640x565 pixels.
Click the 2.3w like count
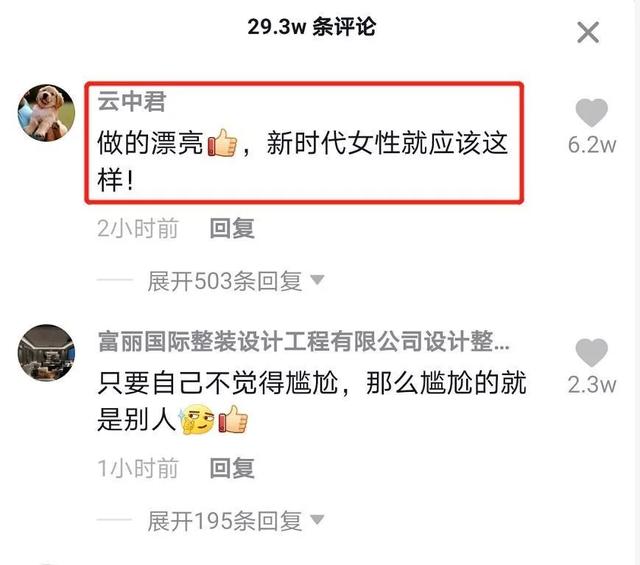pos(592,385)
